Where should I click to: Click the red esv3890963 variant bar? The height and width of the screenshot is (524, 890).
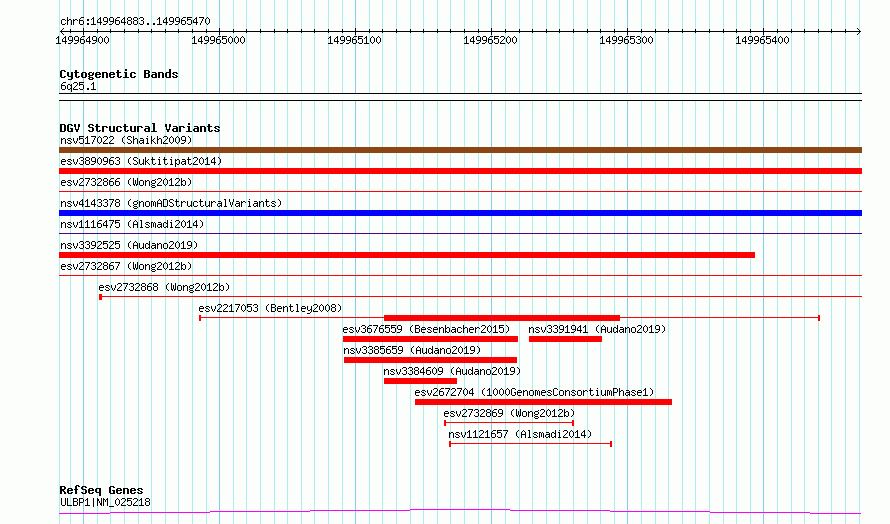[x=460, y=171]
